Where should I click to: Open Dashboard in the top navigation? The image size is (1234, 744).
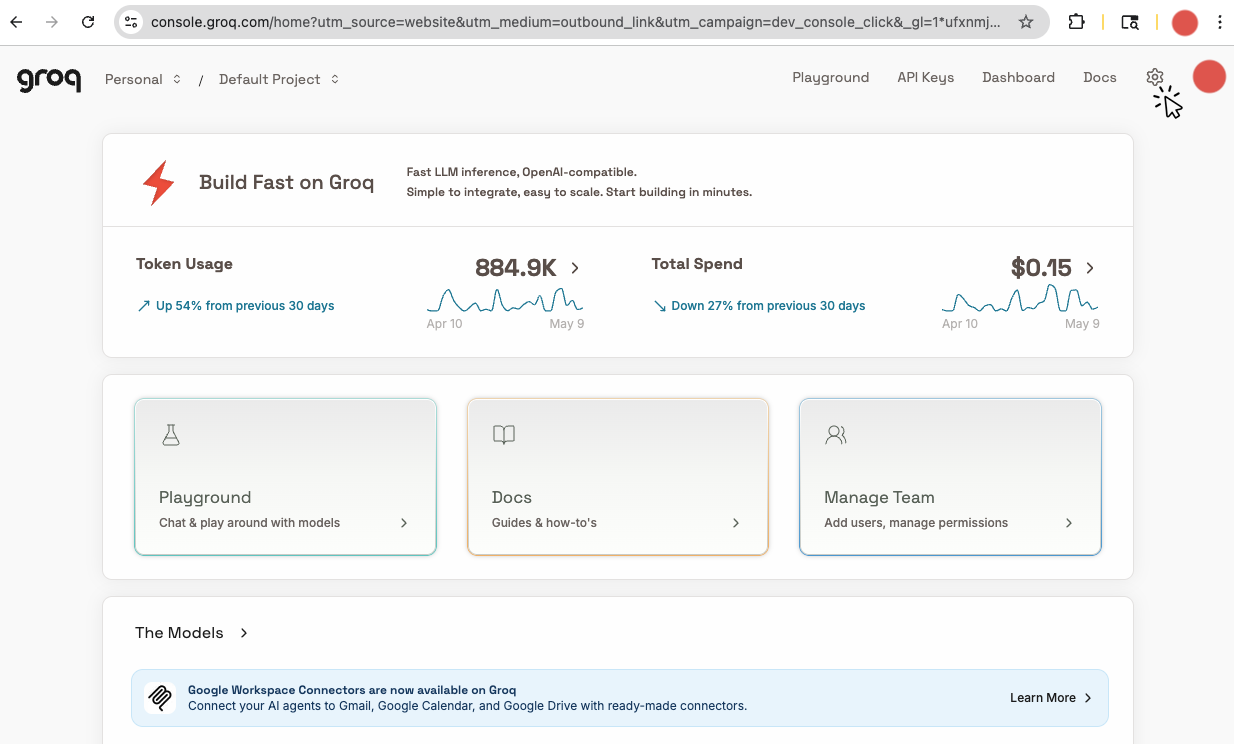[1018, 77]
